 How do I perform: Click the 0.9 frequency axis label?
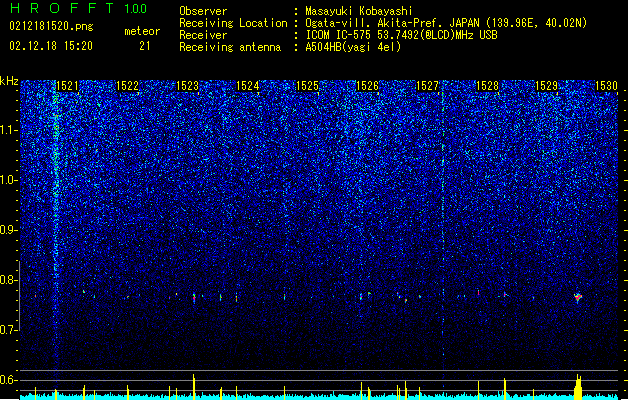tap(9, 230)
